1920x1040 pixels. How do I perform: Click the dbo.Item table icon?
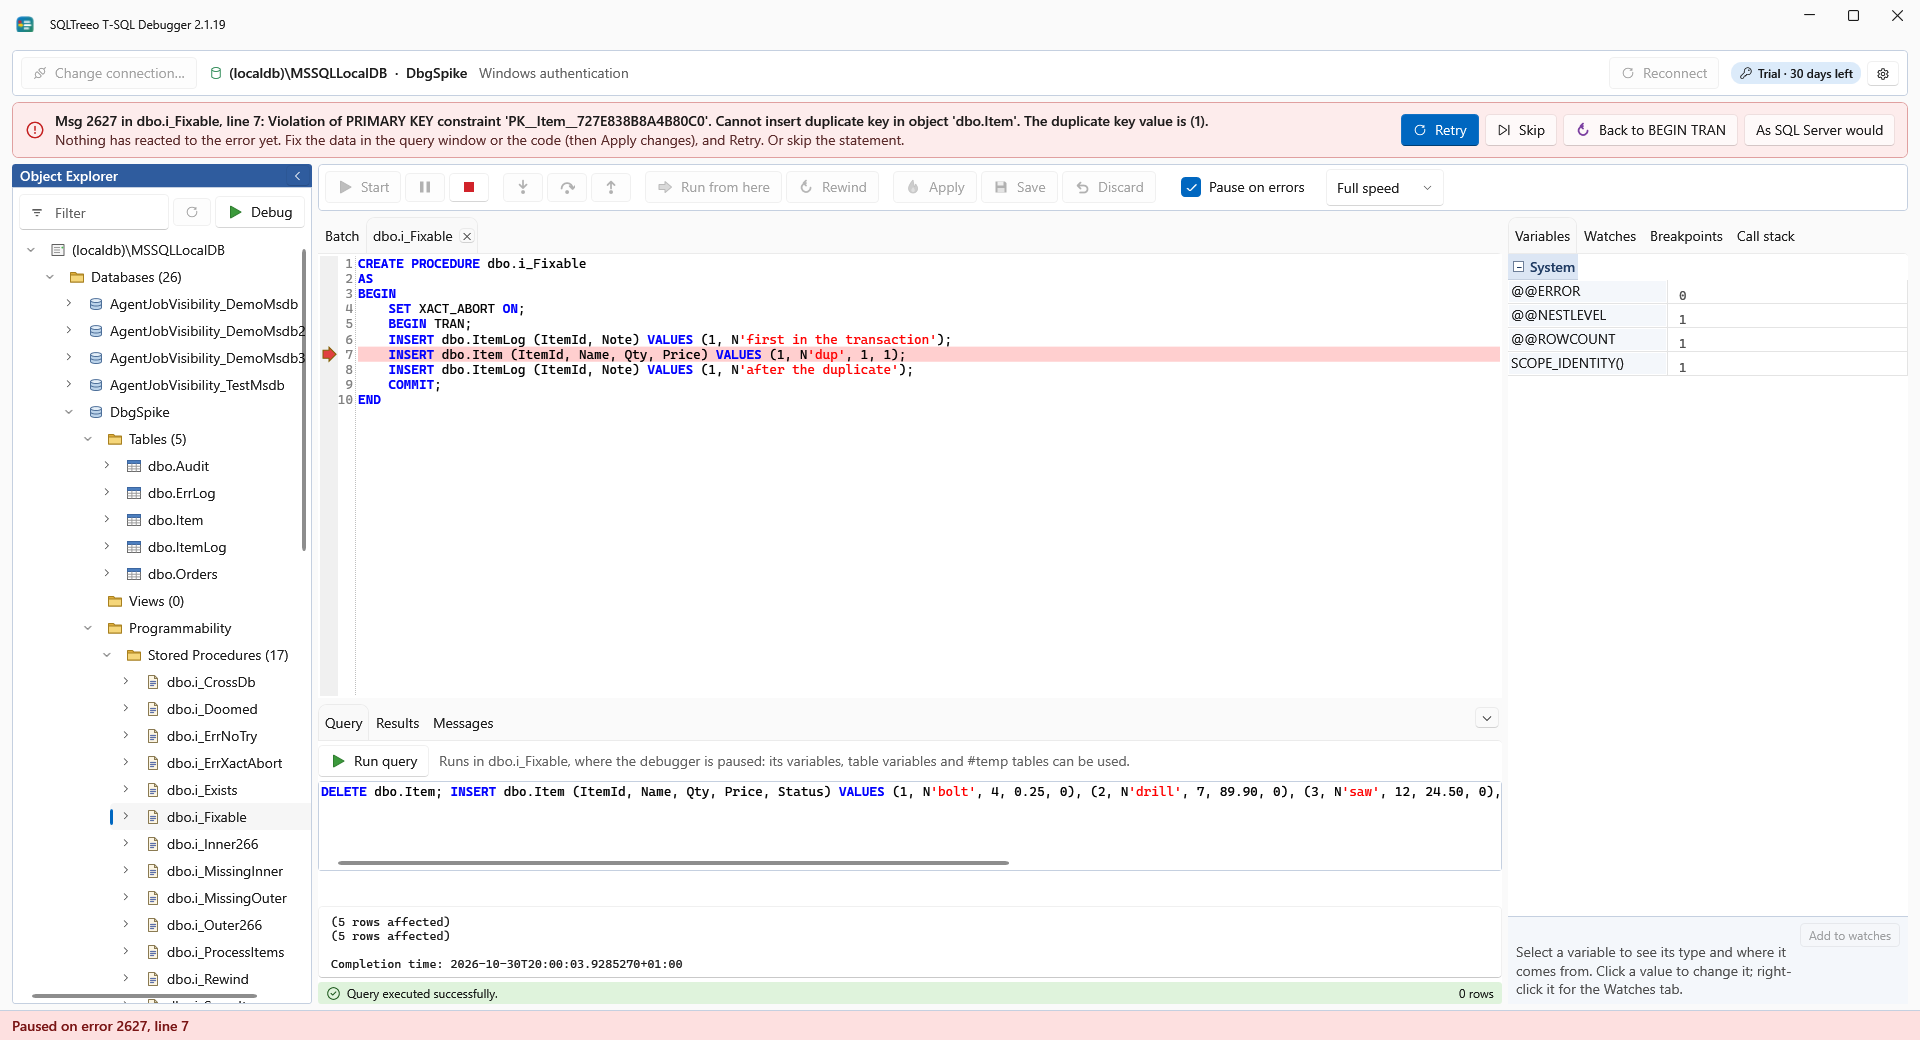[134, 520]
